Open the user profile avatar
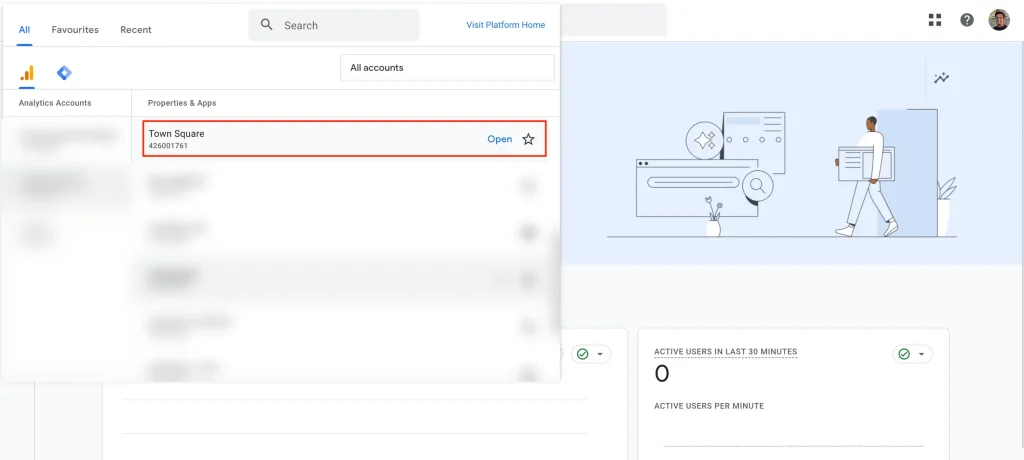 [999, 20]
